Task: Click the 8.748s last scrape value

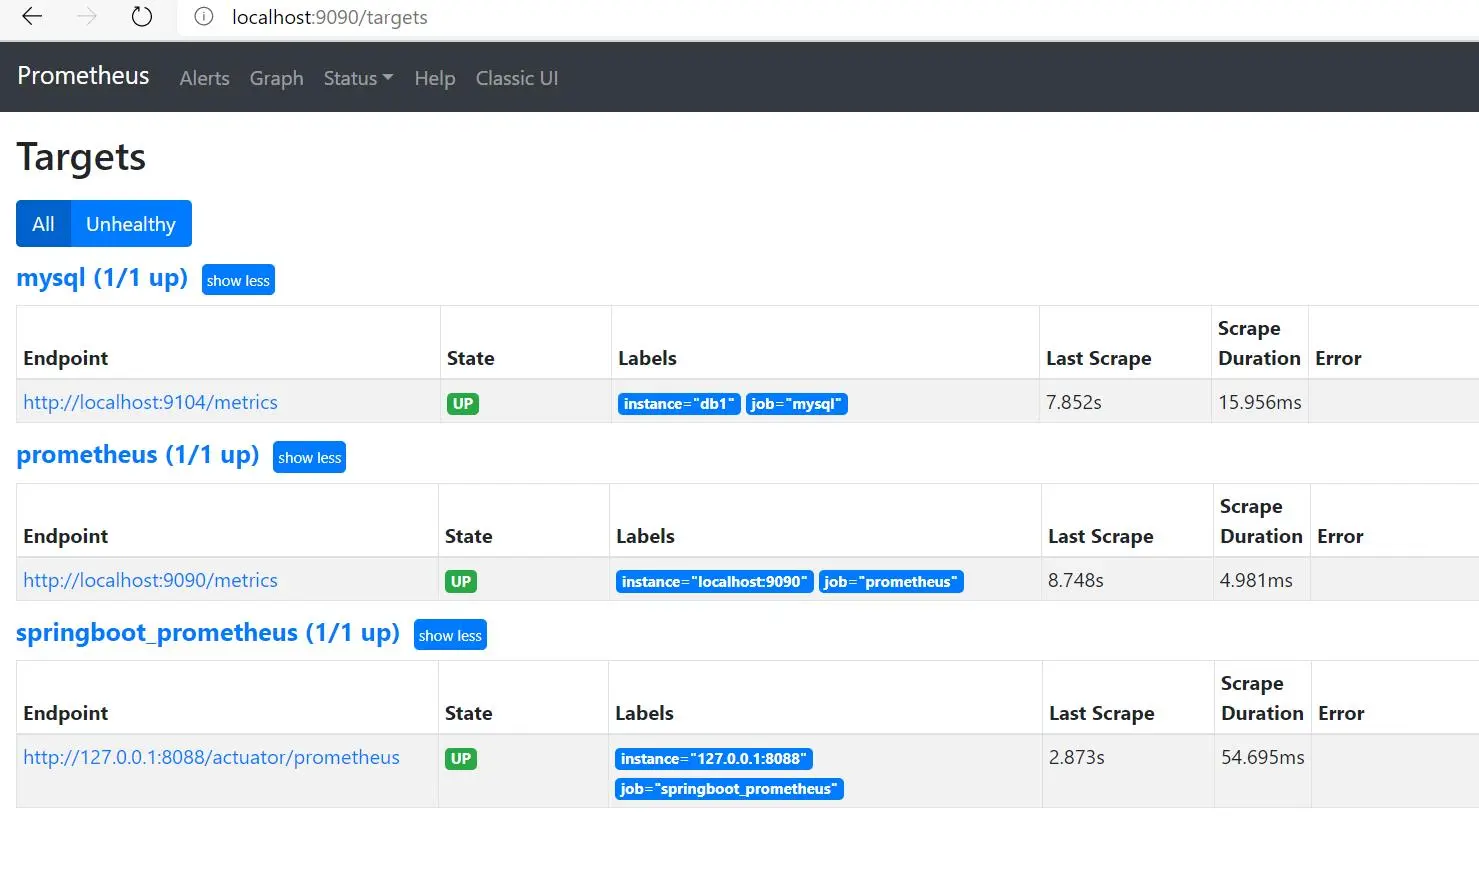Action: 1076,580
